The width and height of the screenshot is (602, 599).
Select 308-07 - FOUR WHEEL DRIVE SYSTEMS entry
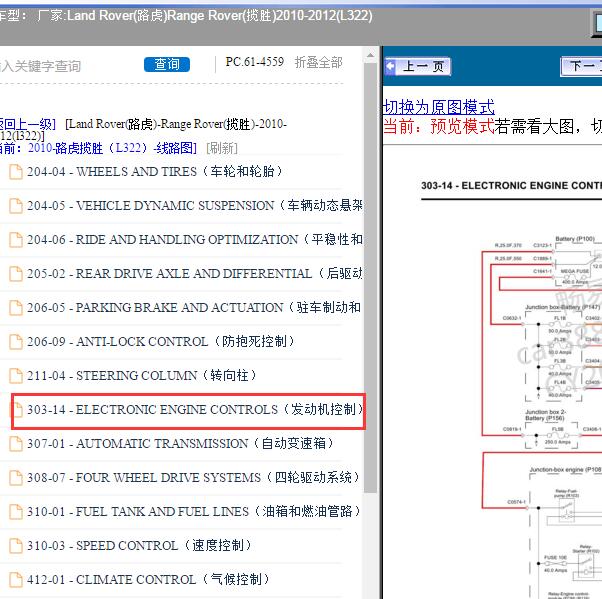pos(194,477)
